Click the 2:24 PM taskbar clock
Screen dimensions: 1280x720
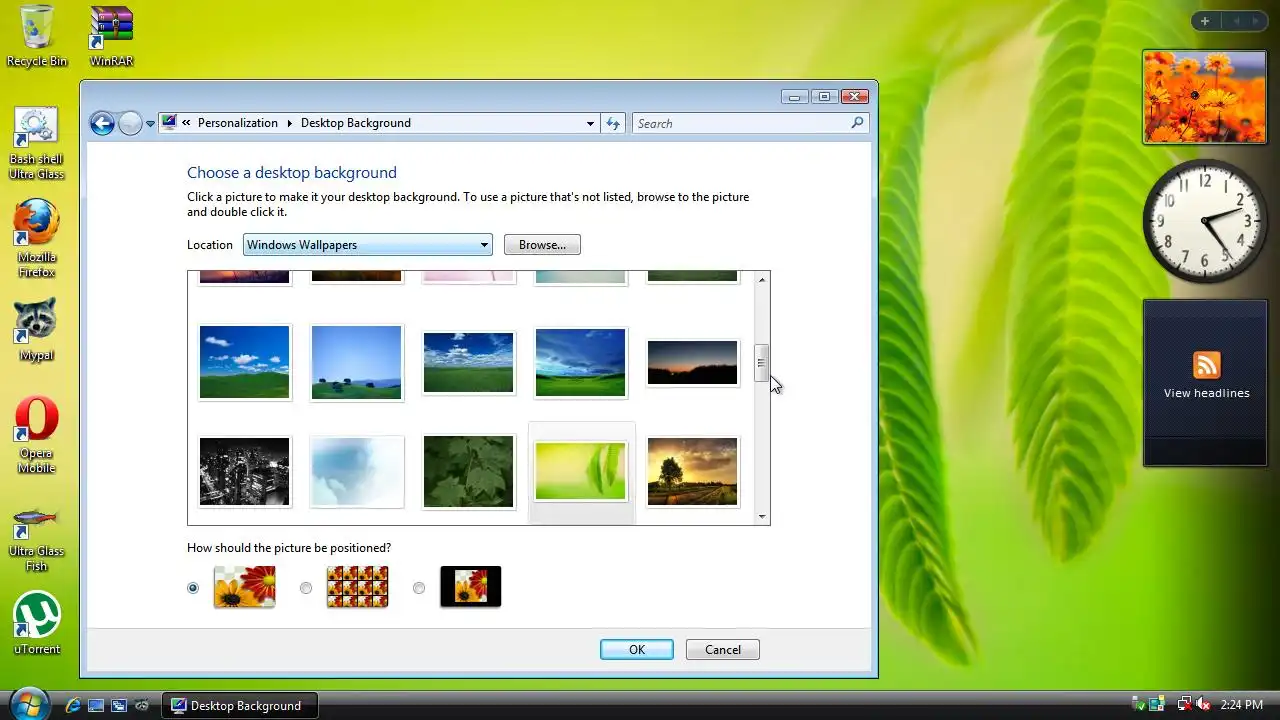(1241, 705)
